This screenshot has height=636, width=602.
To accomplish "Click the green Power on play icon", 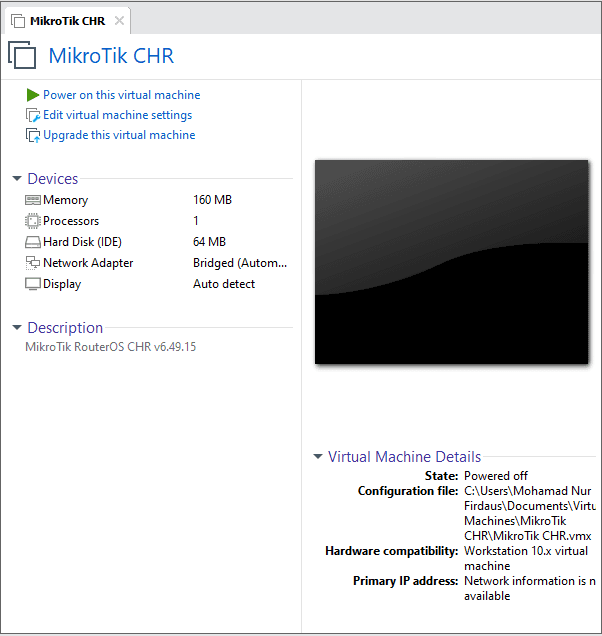I will 33,95.
